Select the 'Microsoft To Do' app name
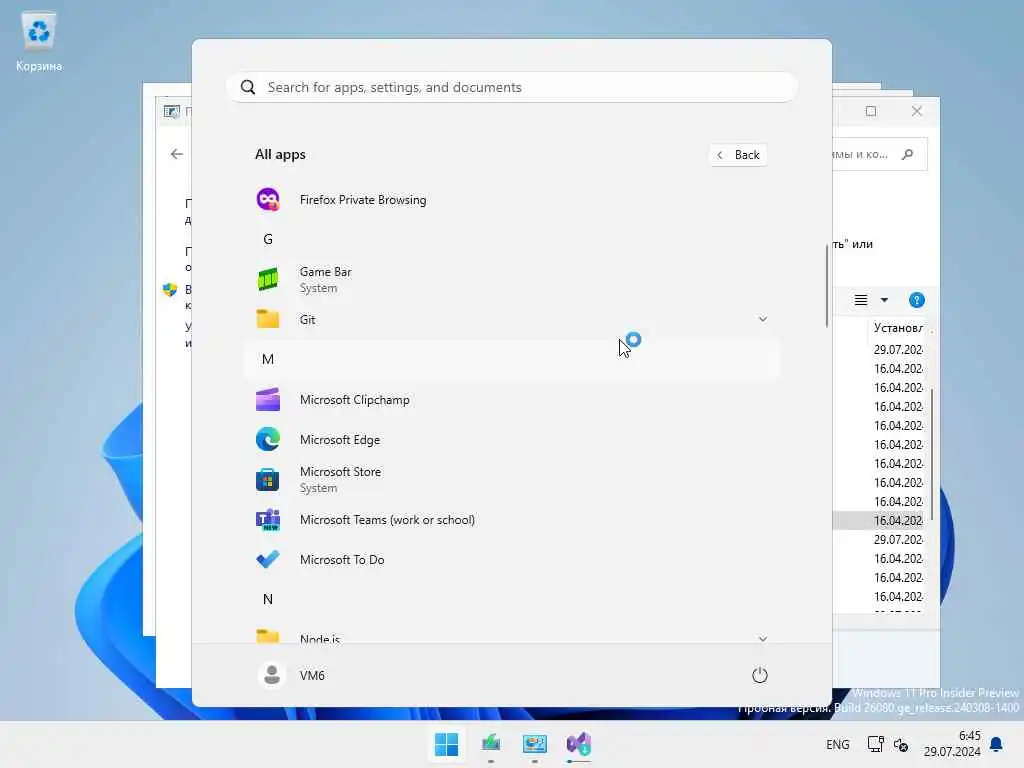 342,560
